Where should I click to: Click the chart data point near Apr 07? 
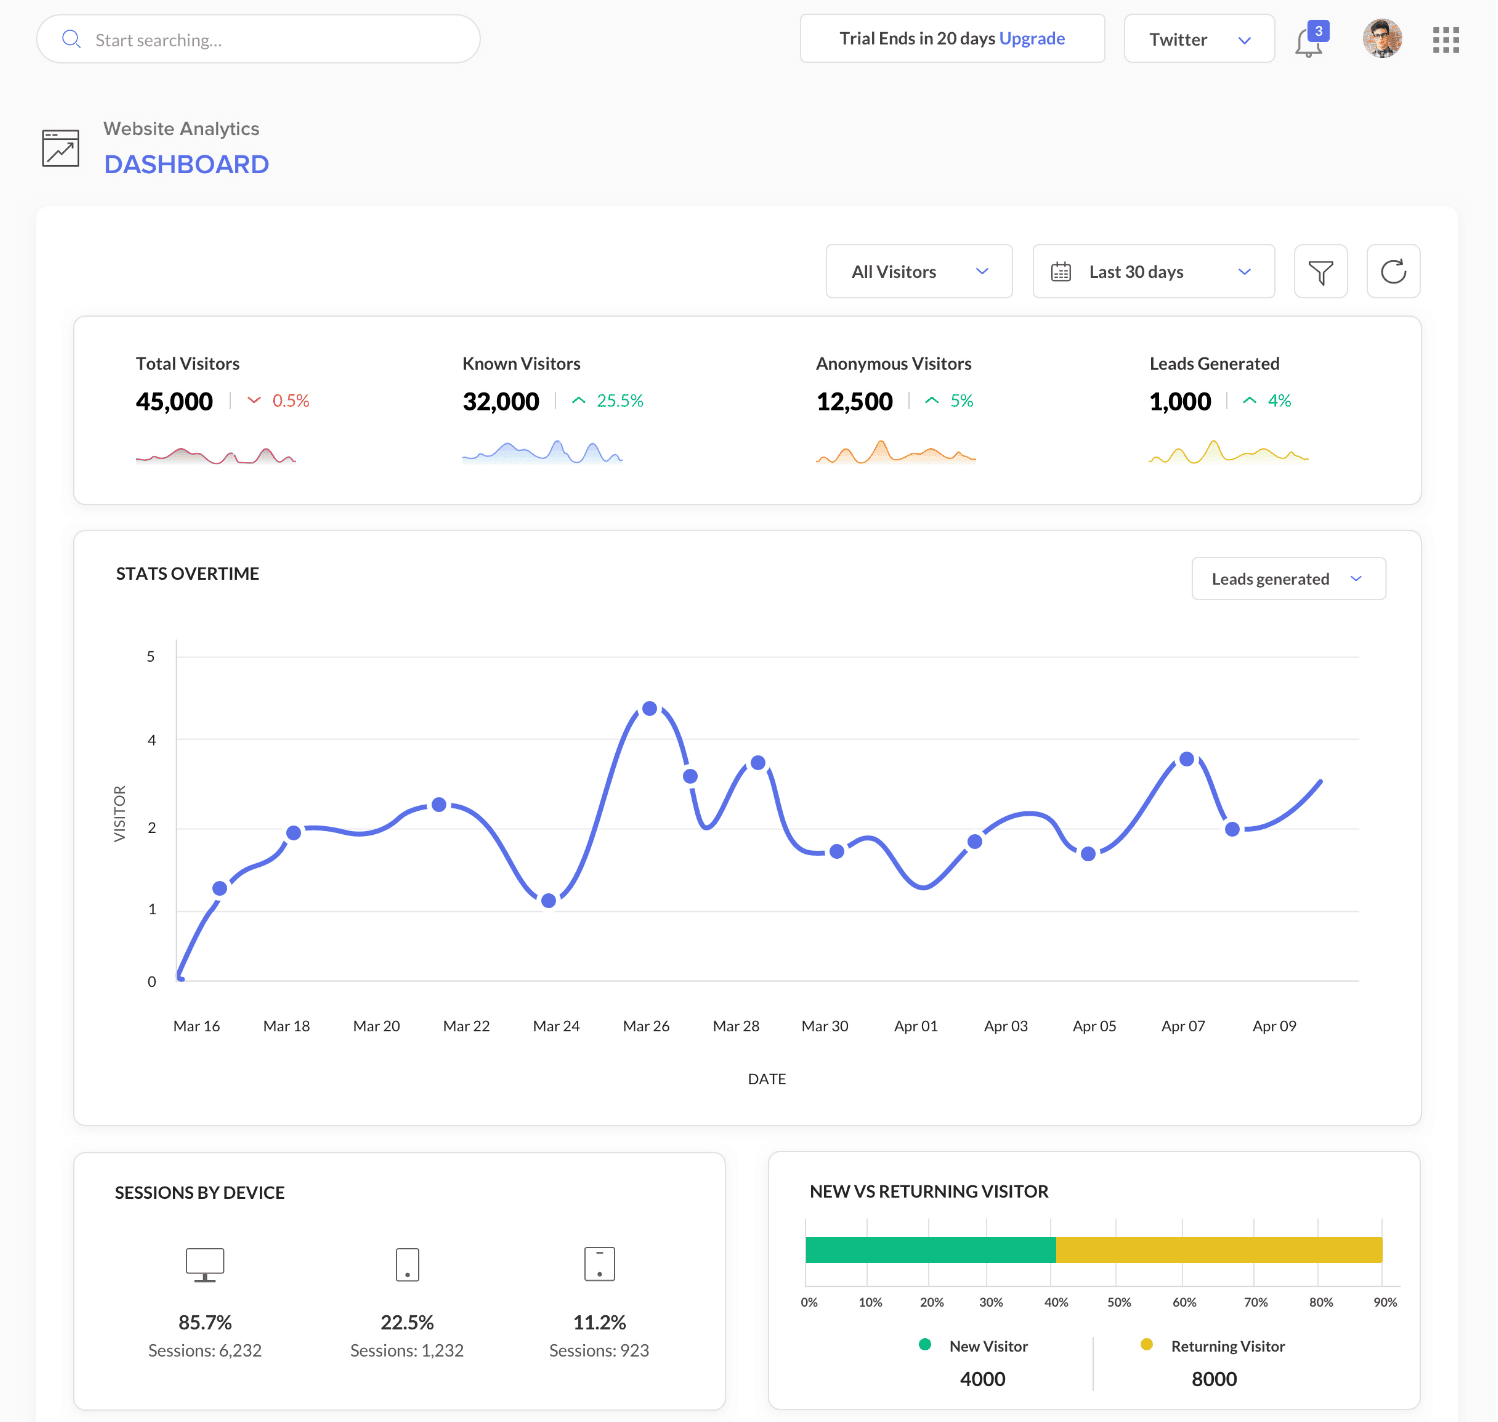[1187, 759]
